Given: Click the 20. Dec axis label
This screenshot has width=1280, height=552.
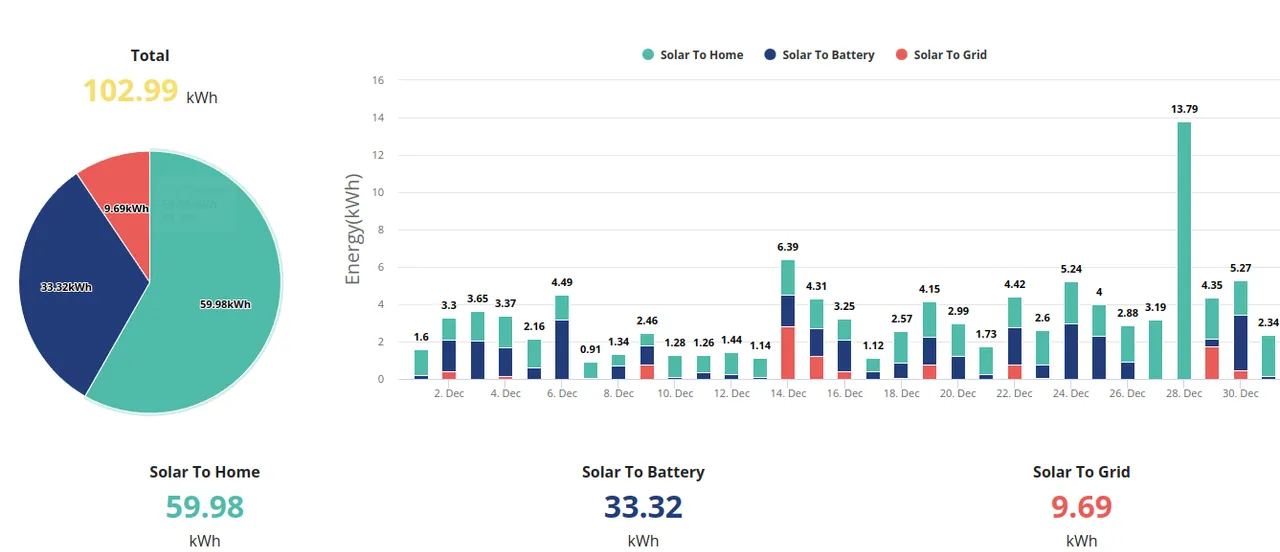Looking at the screenshot, I should pyautogui.click(x=958, y=394).
